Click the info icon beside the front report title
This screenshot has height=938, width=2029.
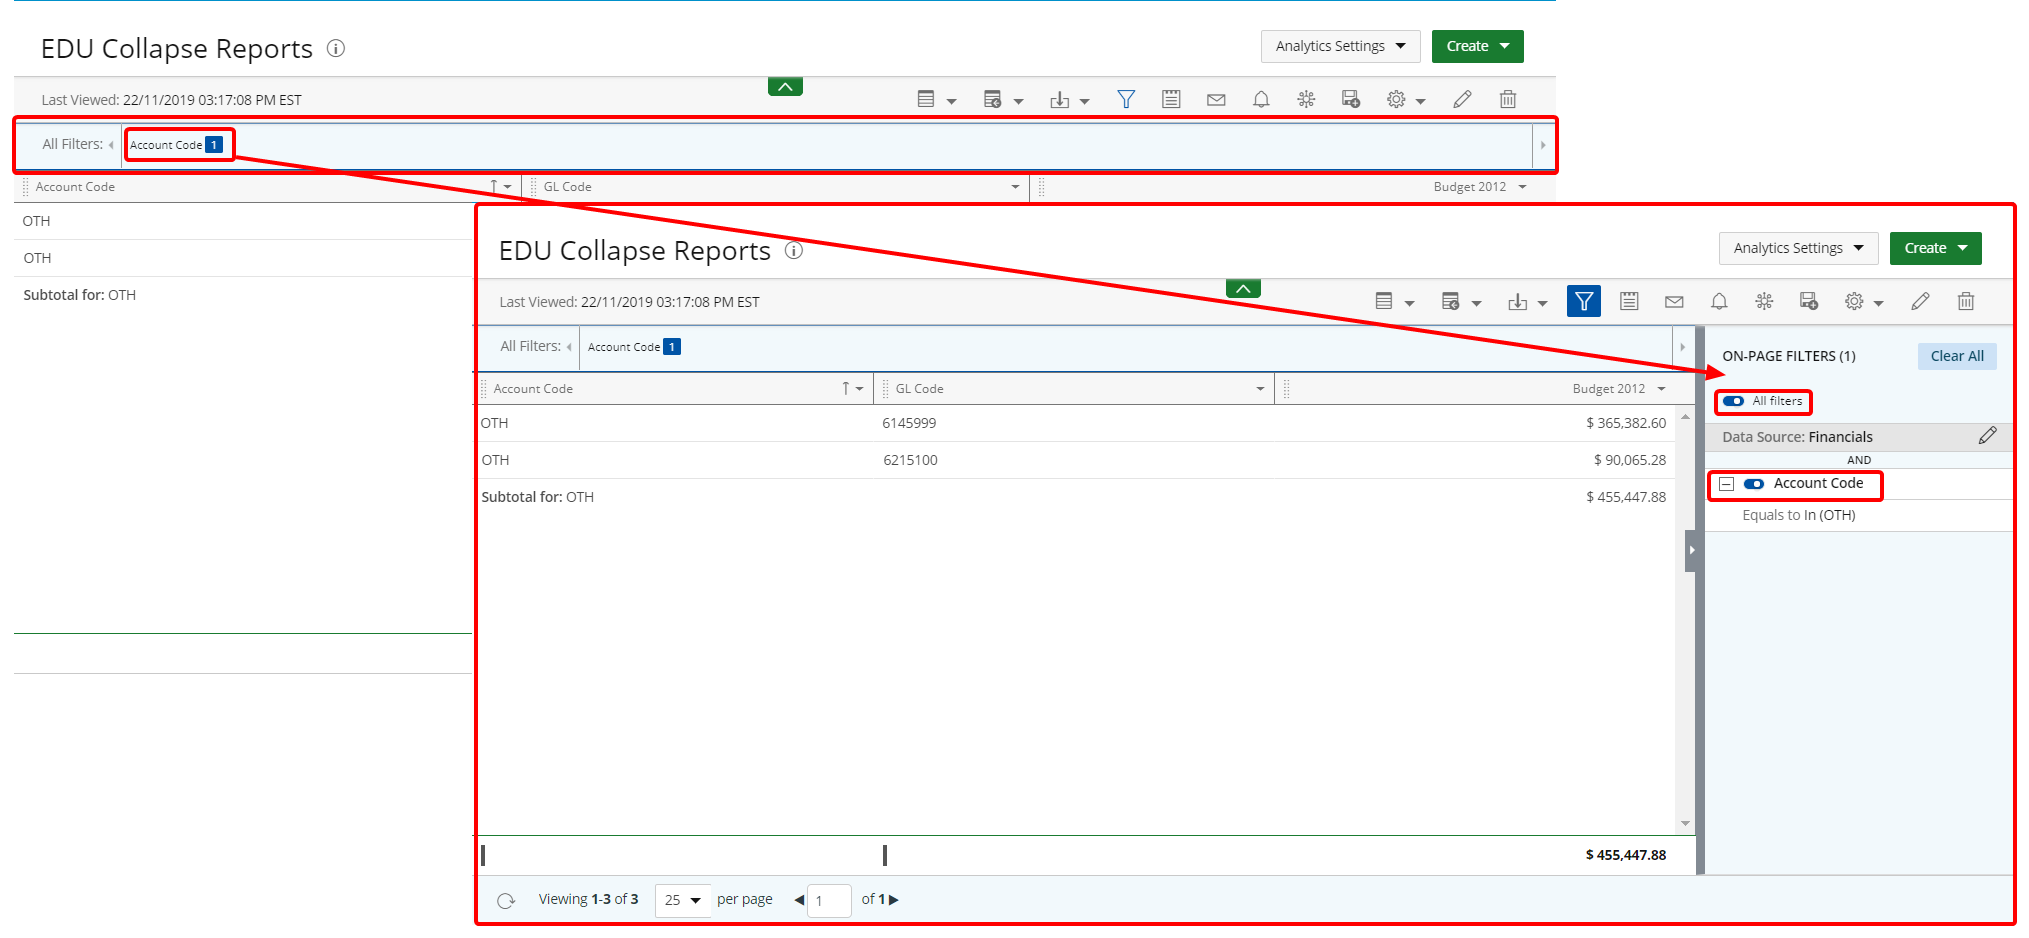point(794,250)
